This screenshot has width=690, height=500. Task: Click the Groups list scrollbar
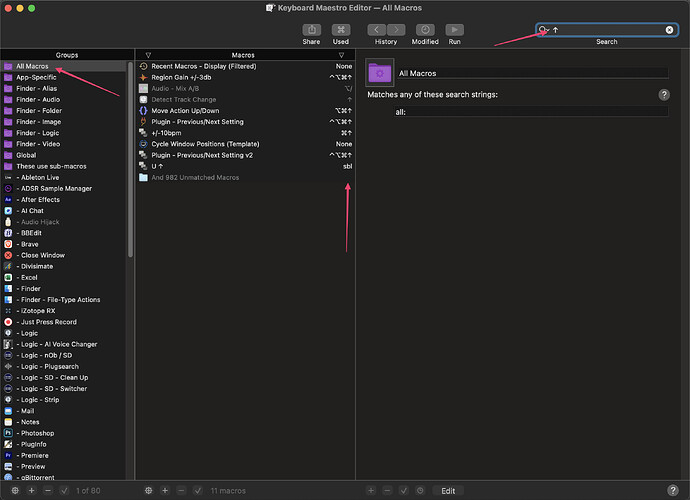pyautogui.click(x=130, y=159)
